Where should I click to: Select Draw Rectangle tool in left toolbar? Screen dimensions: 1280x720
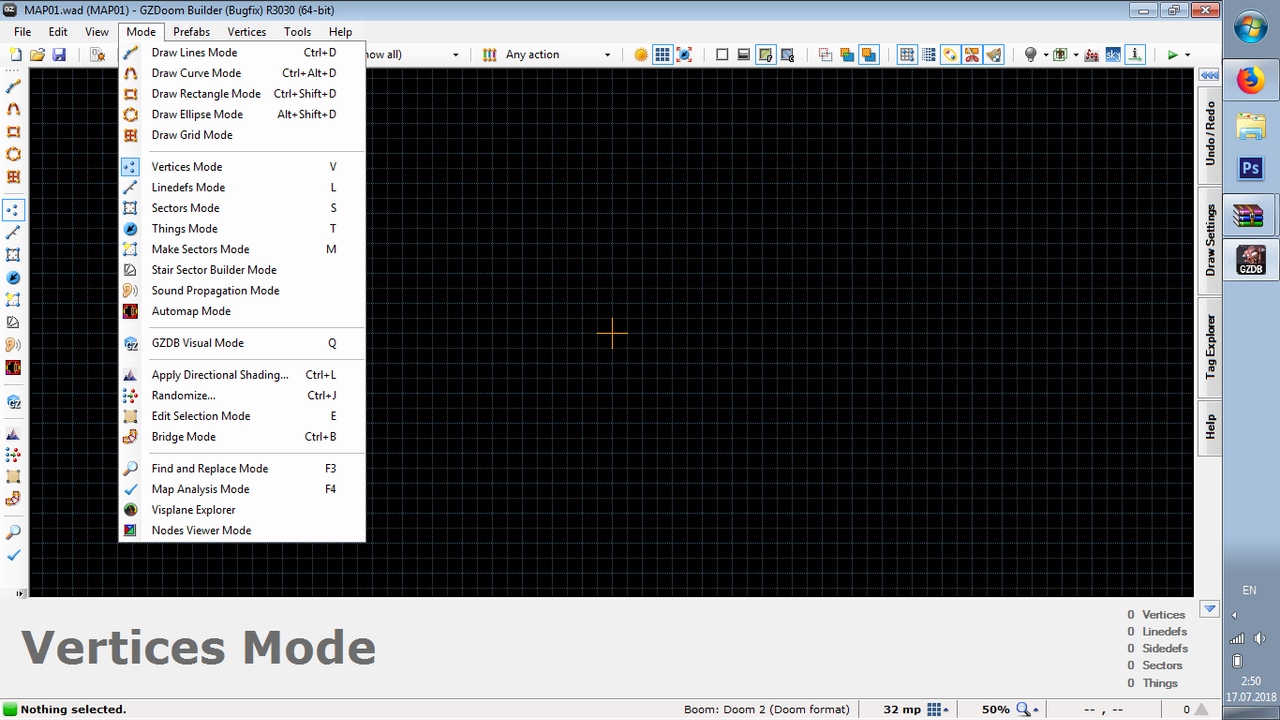point(14,132)
